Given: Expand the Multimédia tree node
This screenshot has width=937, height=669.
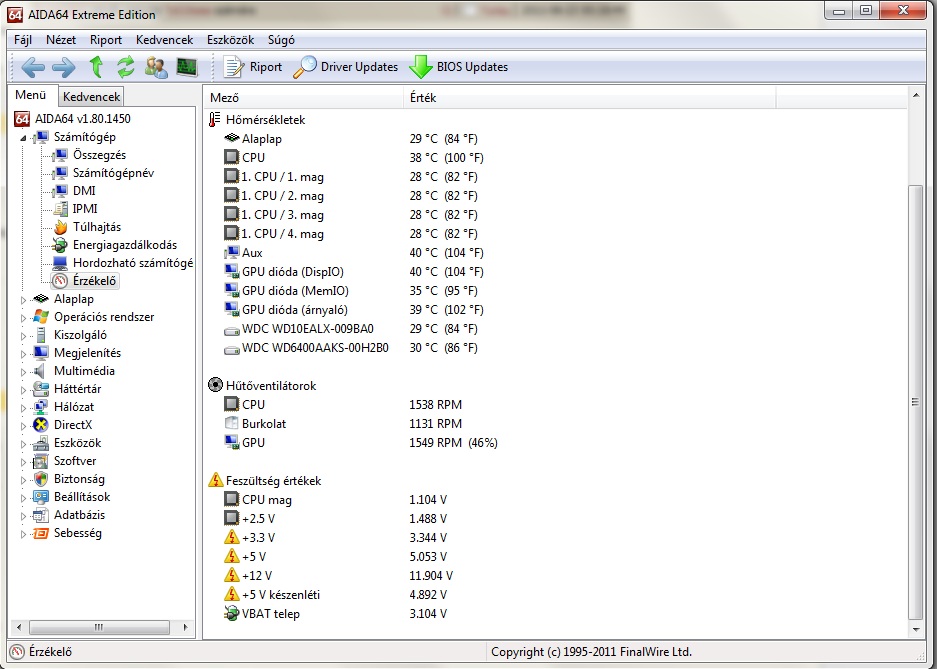Looking at the screenshot, I should point(23,372).
